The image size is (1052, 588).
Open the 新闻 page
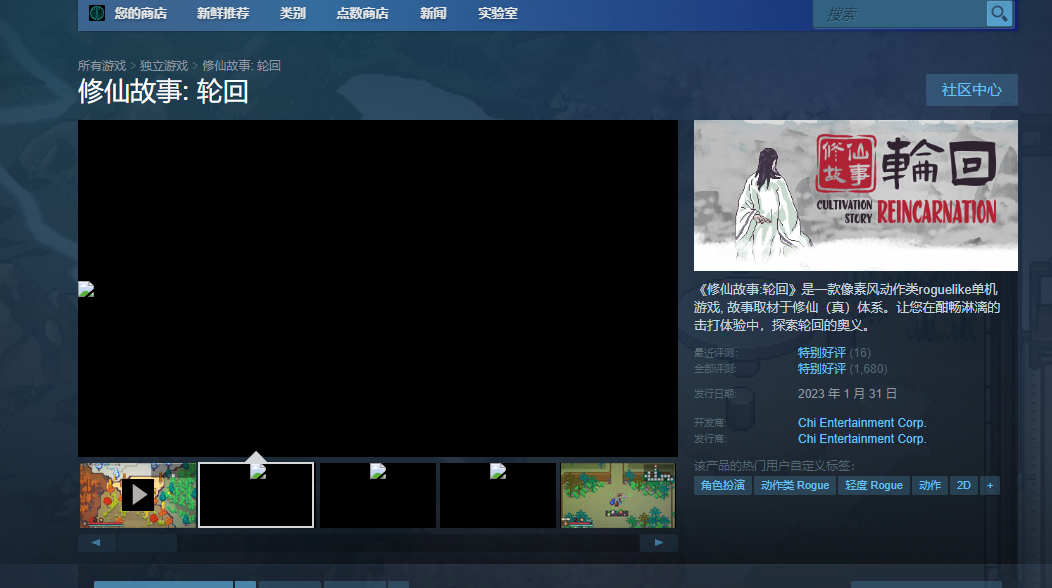tap(433, 13)
